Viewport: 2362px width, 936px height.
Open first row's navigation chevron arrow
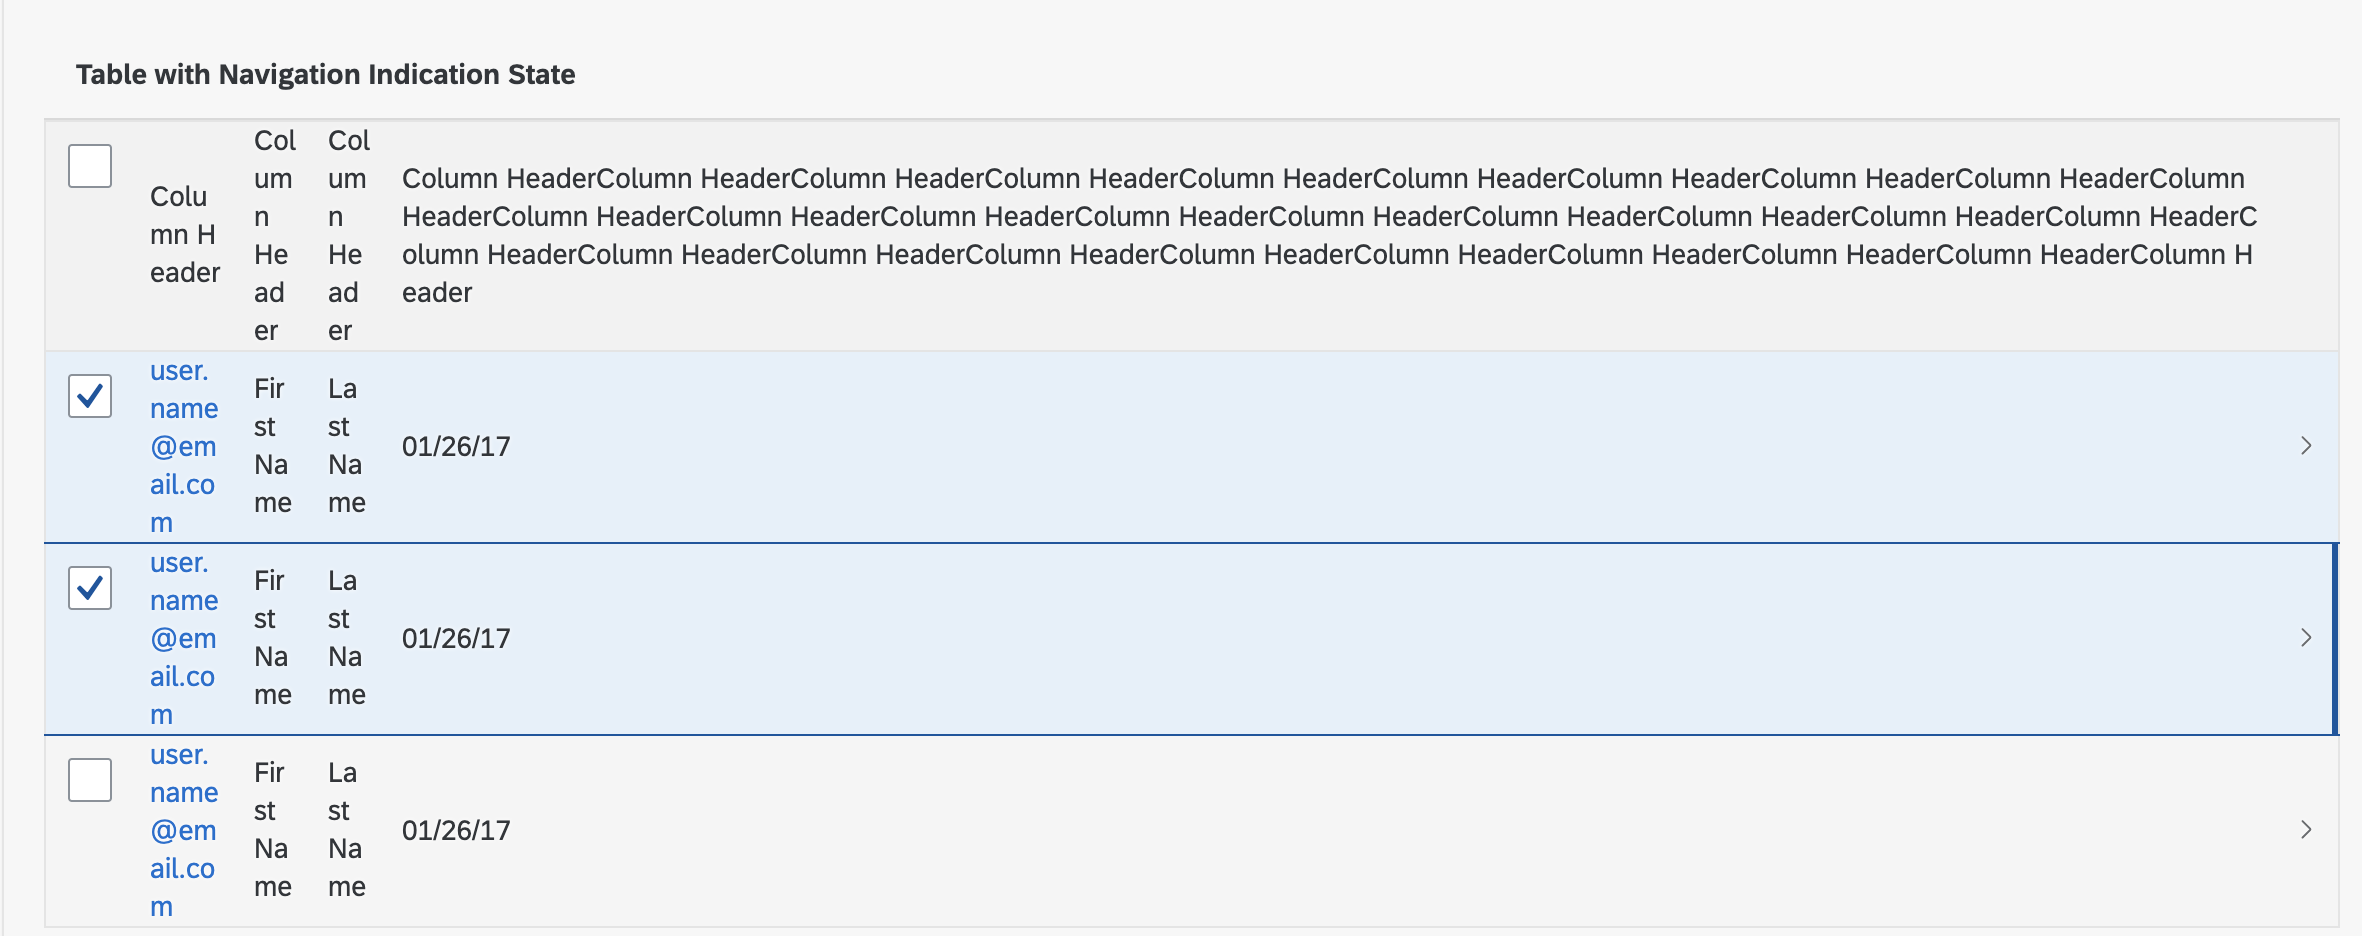pyautogui.click(x=2306, y=446)
